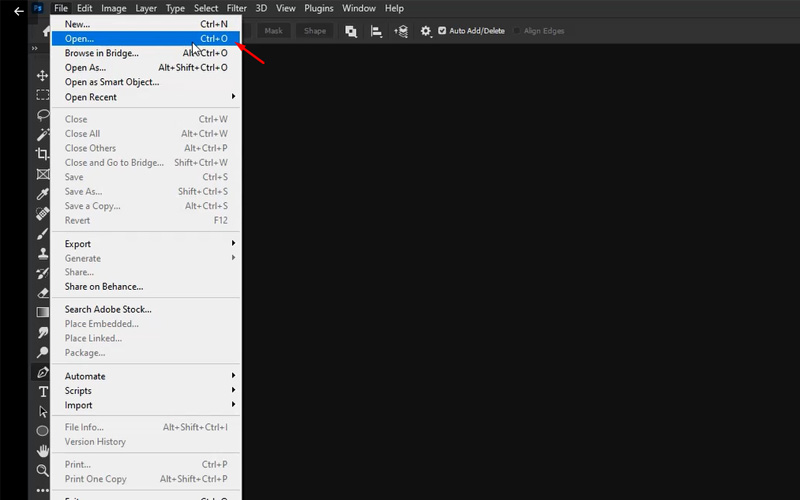Select the Lasso tool

(42, 115)
